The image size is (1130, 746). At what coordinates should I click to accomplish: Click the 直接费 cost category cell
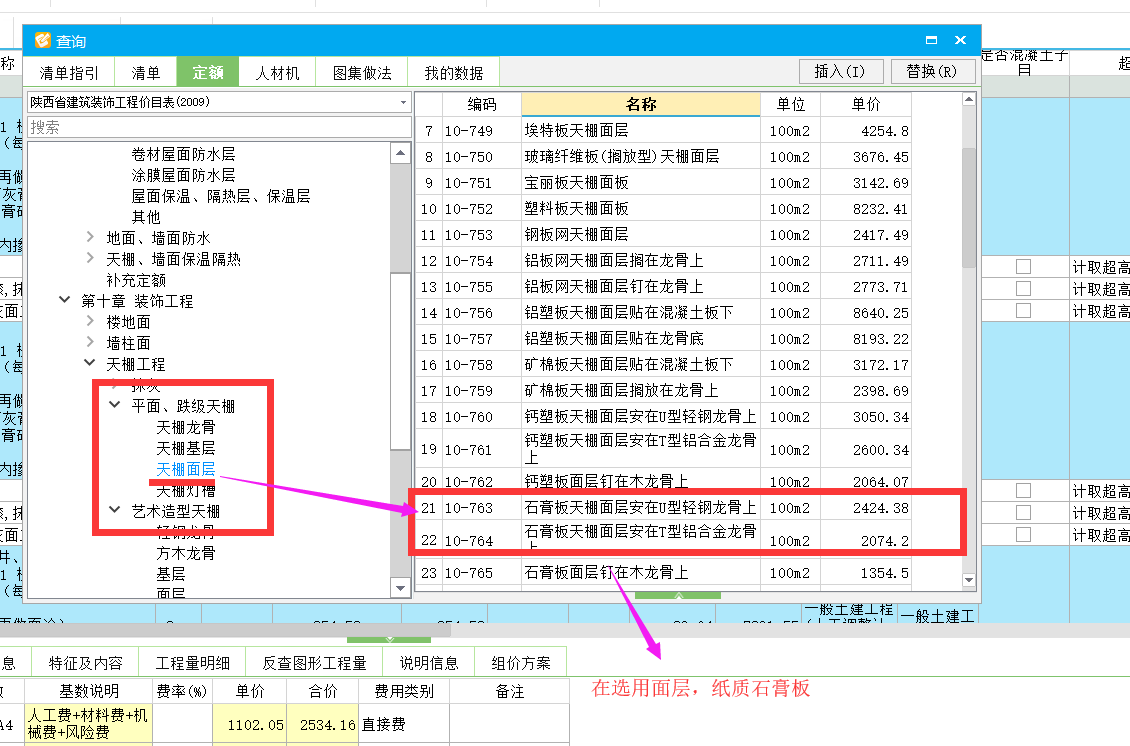click(404, 724)
